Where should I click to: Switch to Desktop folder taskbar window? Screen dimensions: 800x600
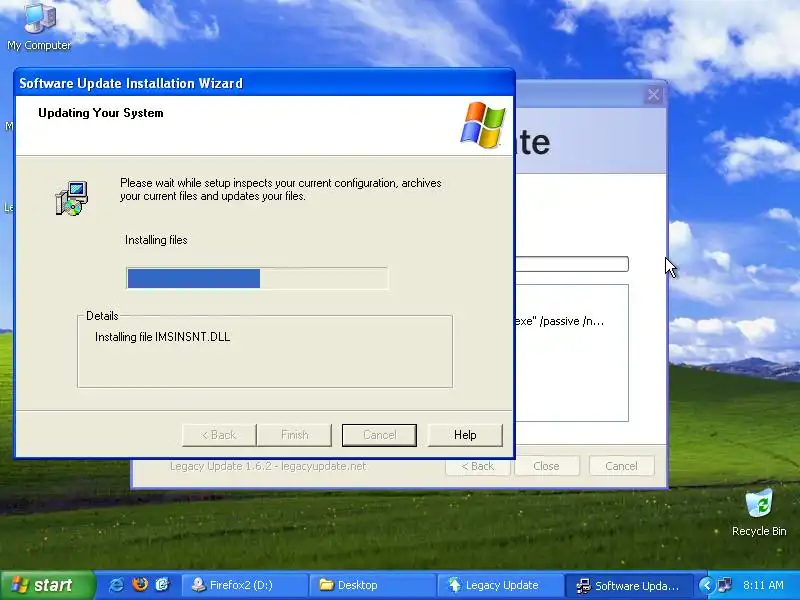[x=373, y=585]
